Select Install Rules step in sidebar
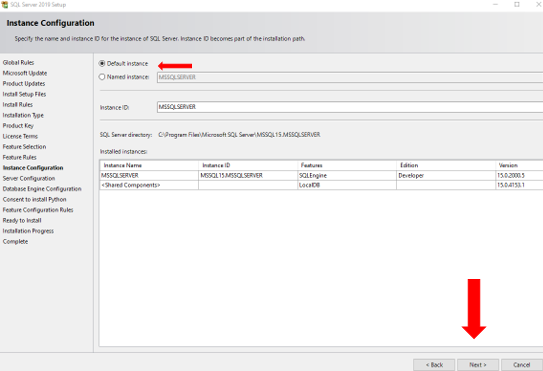This screenshot has height=371, width=543. [18, 105]
